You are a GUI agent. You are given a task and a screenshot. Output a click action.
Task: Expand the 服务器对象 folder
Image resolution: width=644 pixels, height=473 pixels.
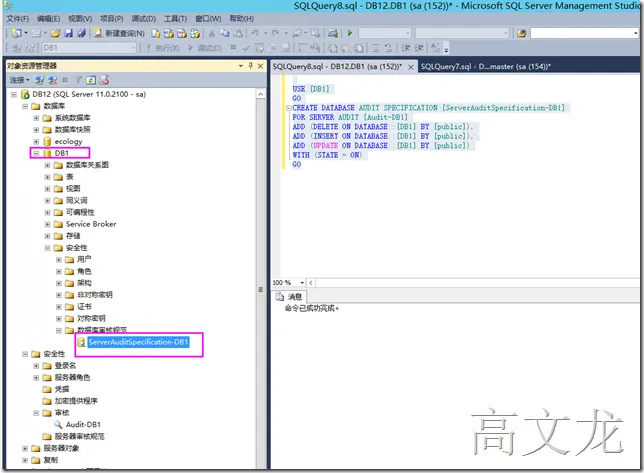coord(25,448)
